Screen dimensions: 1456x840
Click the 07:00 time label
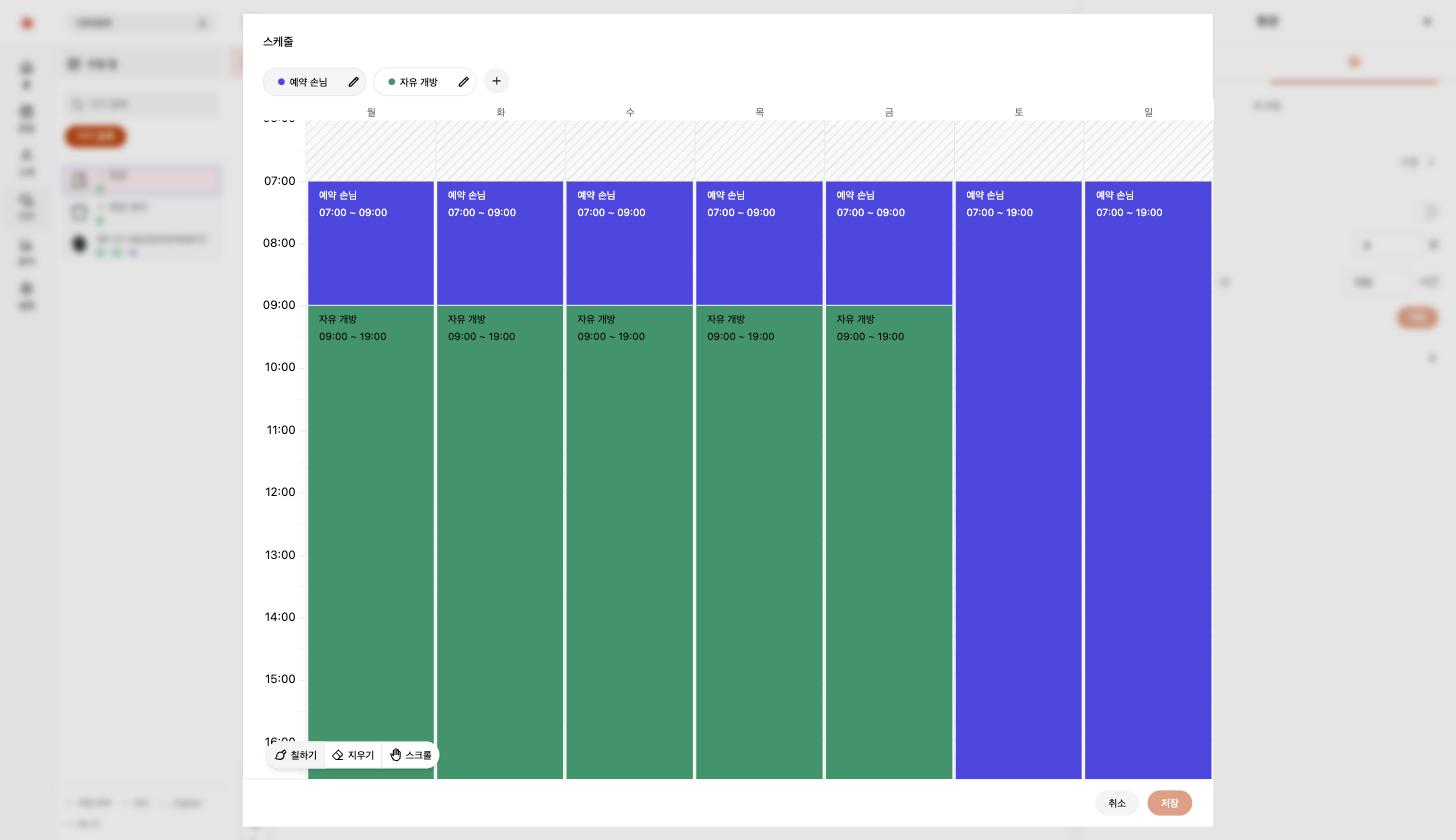[280, 181]
